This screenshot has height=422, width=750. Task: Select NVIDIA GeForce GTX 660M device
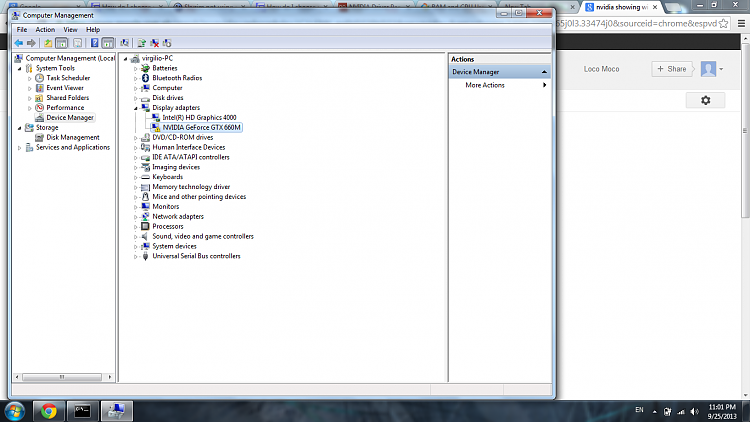click(x=201, y=127)
